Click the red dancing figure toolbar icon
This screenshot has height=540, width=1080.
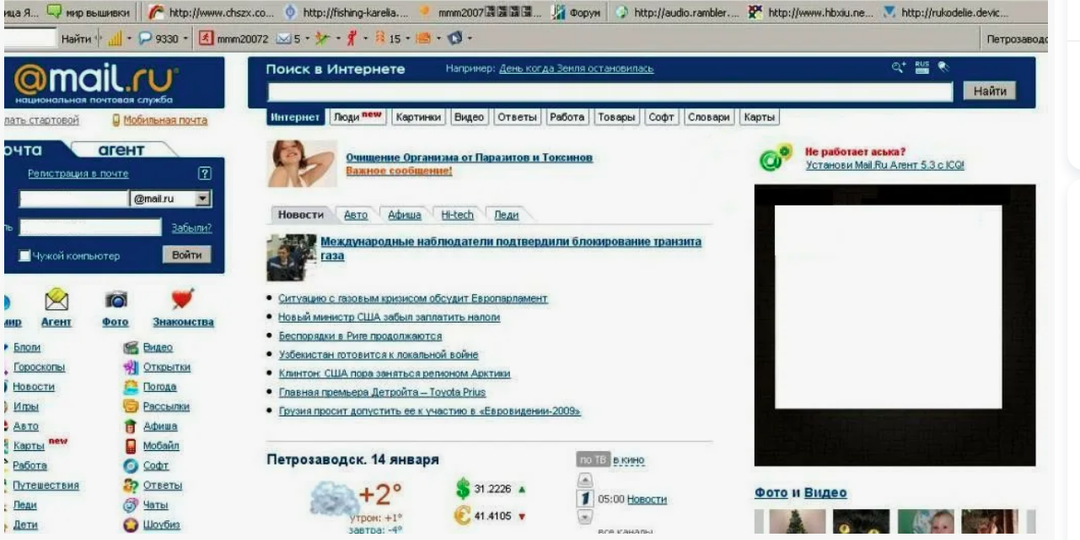coord(352,39)
